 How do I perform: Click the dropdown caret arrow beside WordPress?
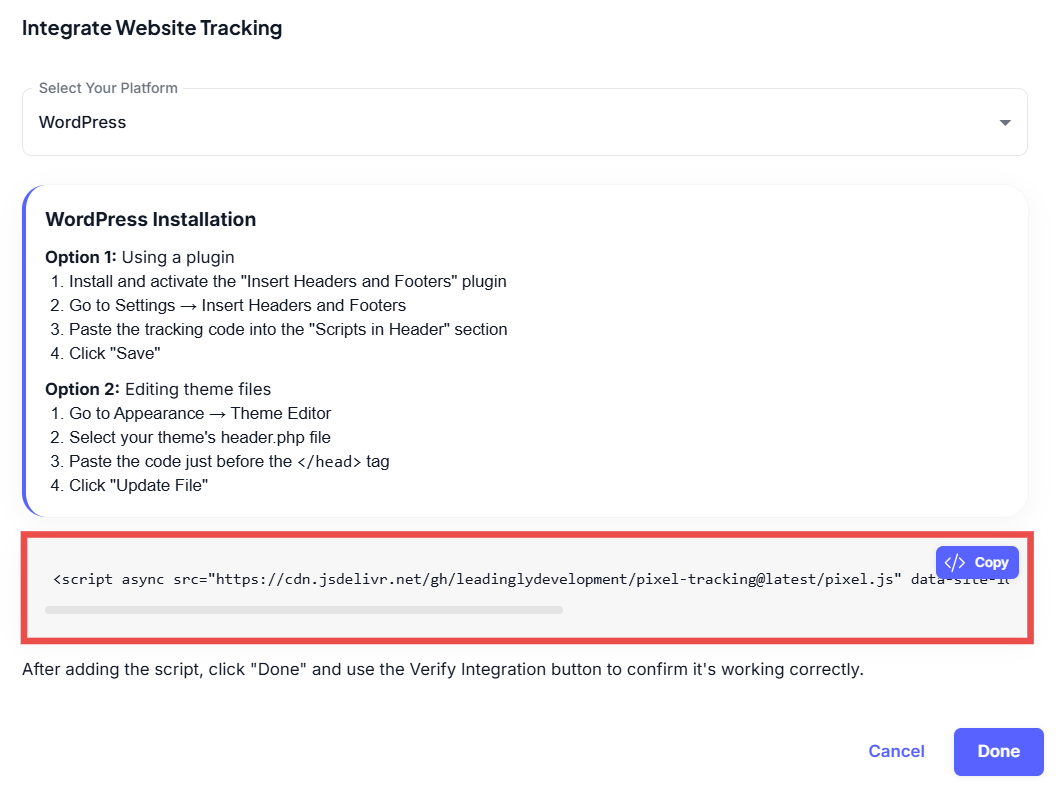(1004, 123)
